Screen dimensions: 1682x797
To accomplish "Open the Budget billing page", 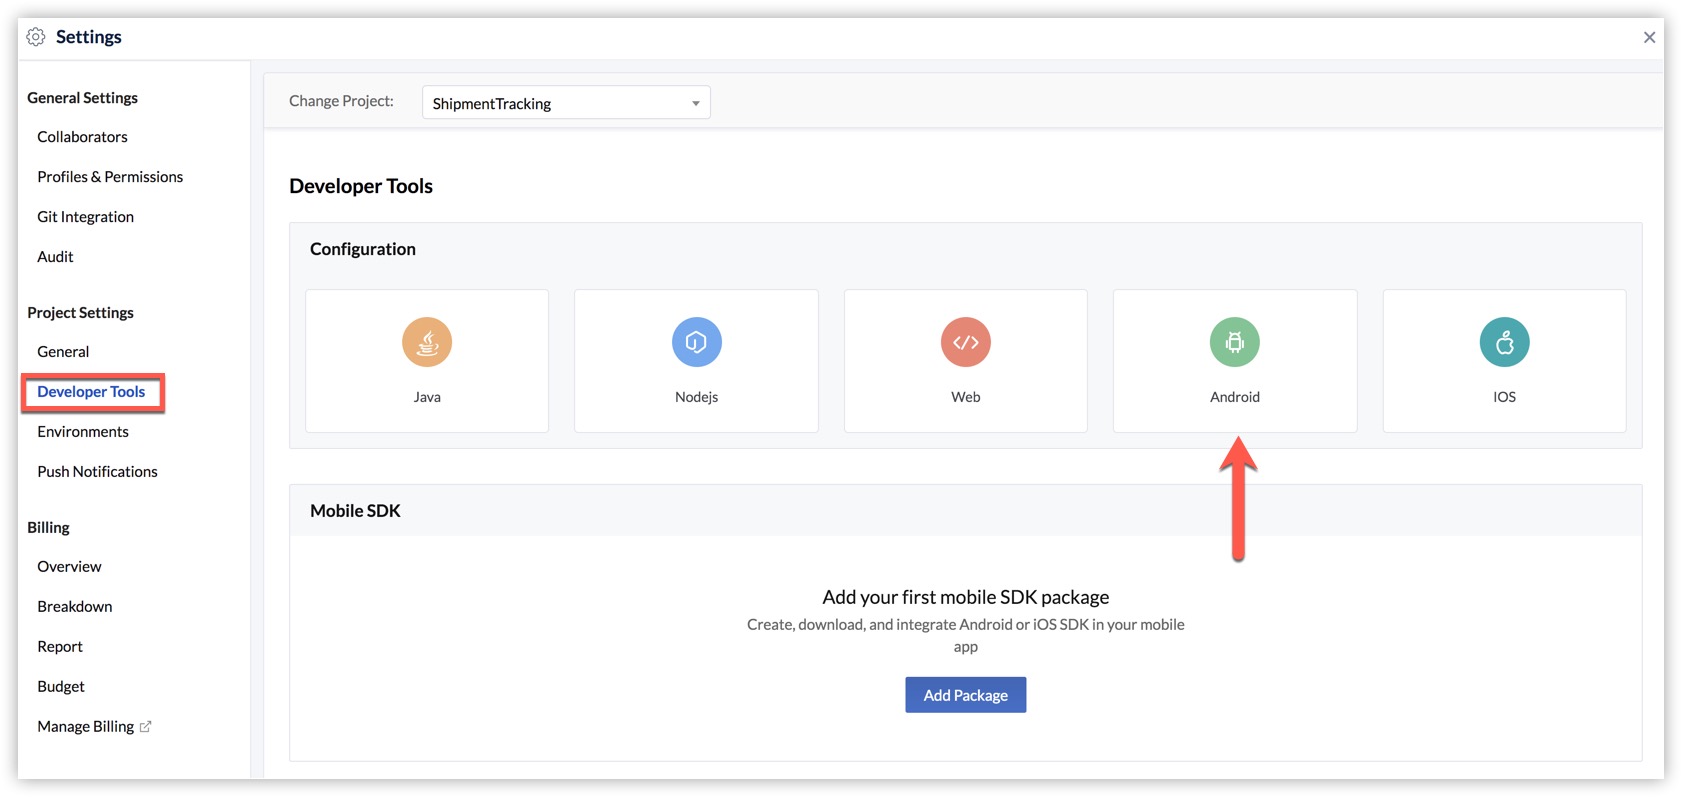I will pos(61,687).
